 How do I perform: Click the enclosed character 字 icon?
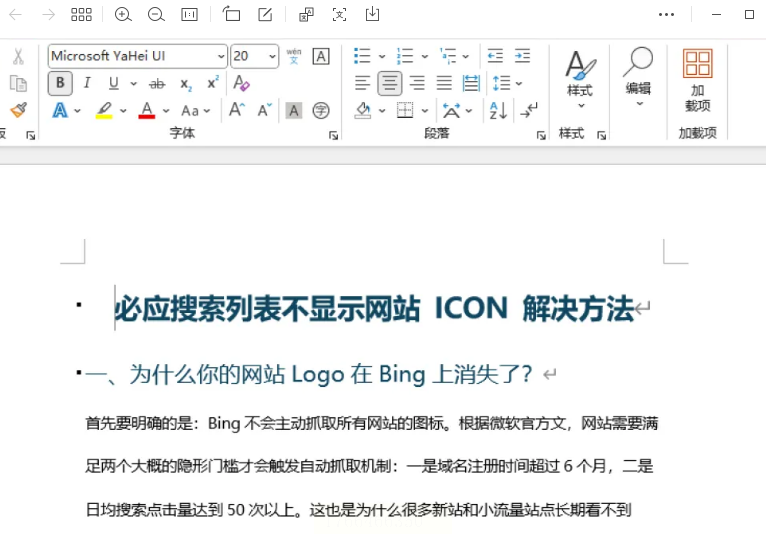tap(321, 110)
